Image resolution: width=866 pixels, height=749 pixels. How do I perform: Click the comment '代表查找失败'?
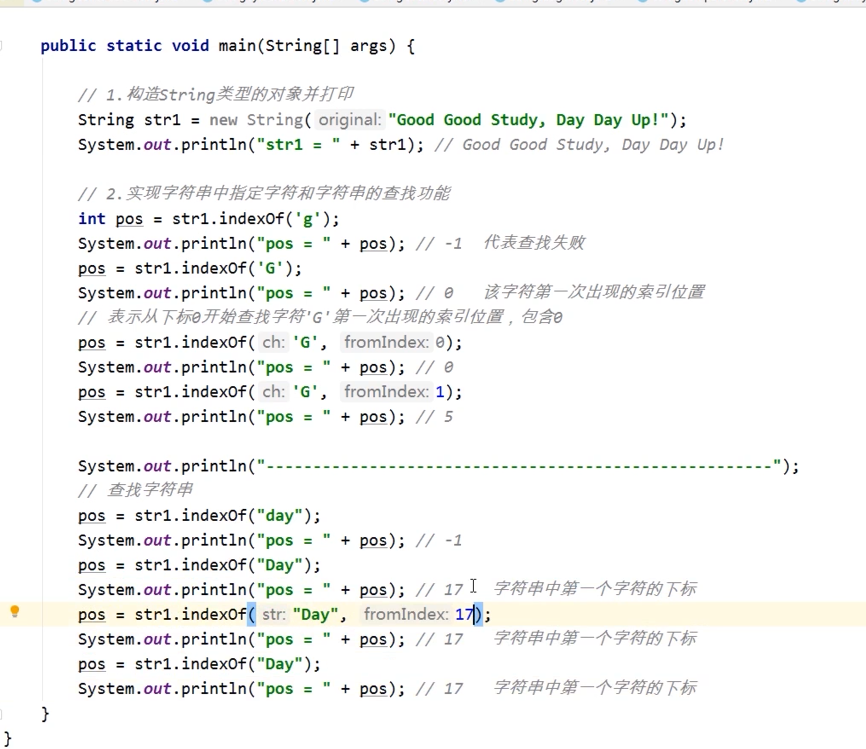(534, 243)
